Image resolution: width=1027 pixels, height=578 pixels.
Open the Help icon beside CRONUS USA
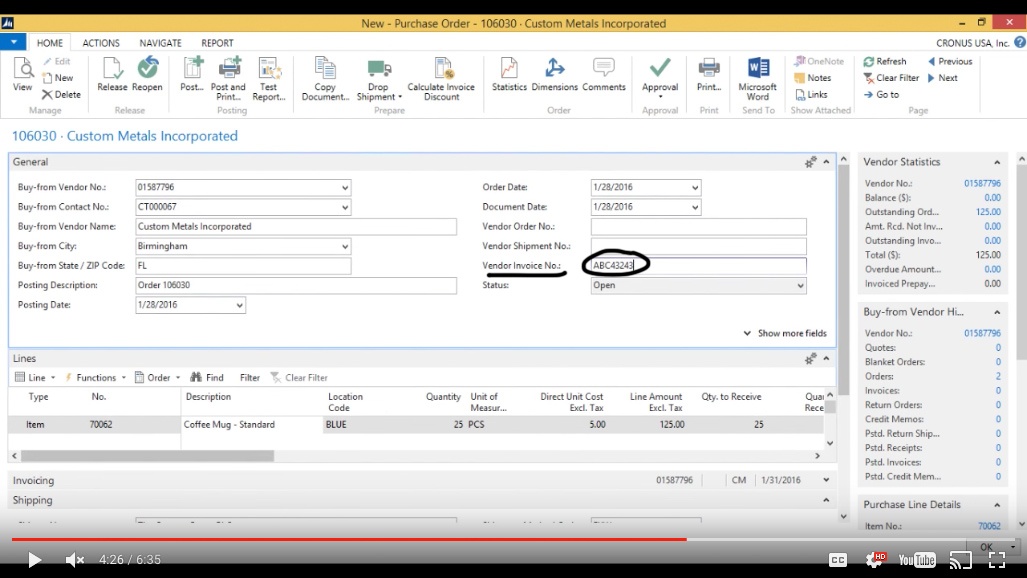pos(1020,43)
